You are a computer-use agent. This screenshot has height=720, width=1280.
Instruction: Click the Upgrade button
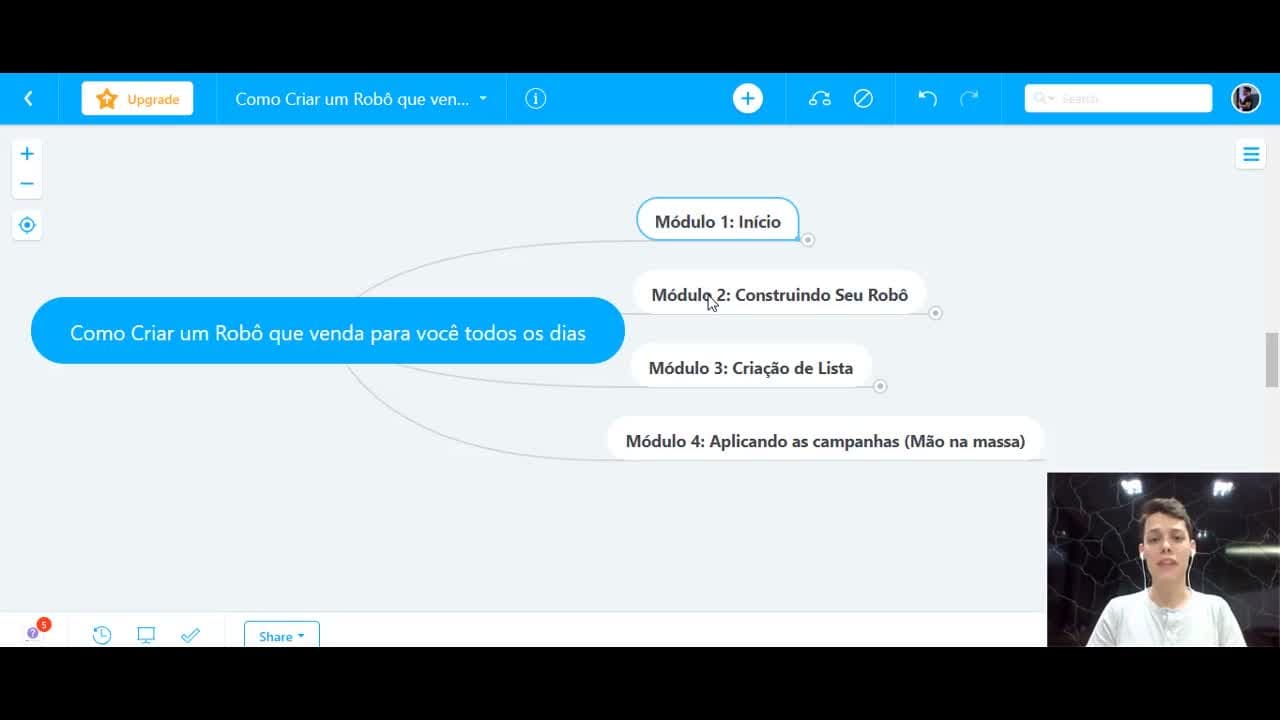[137, 99]
